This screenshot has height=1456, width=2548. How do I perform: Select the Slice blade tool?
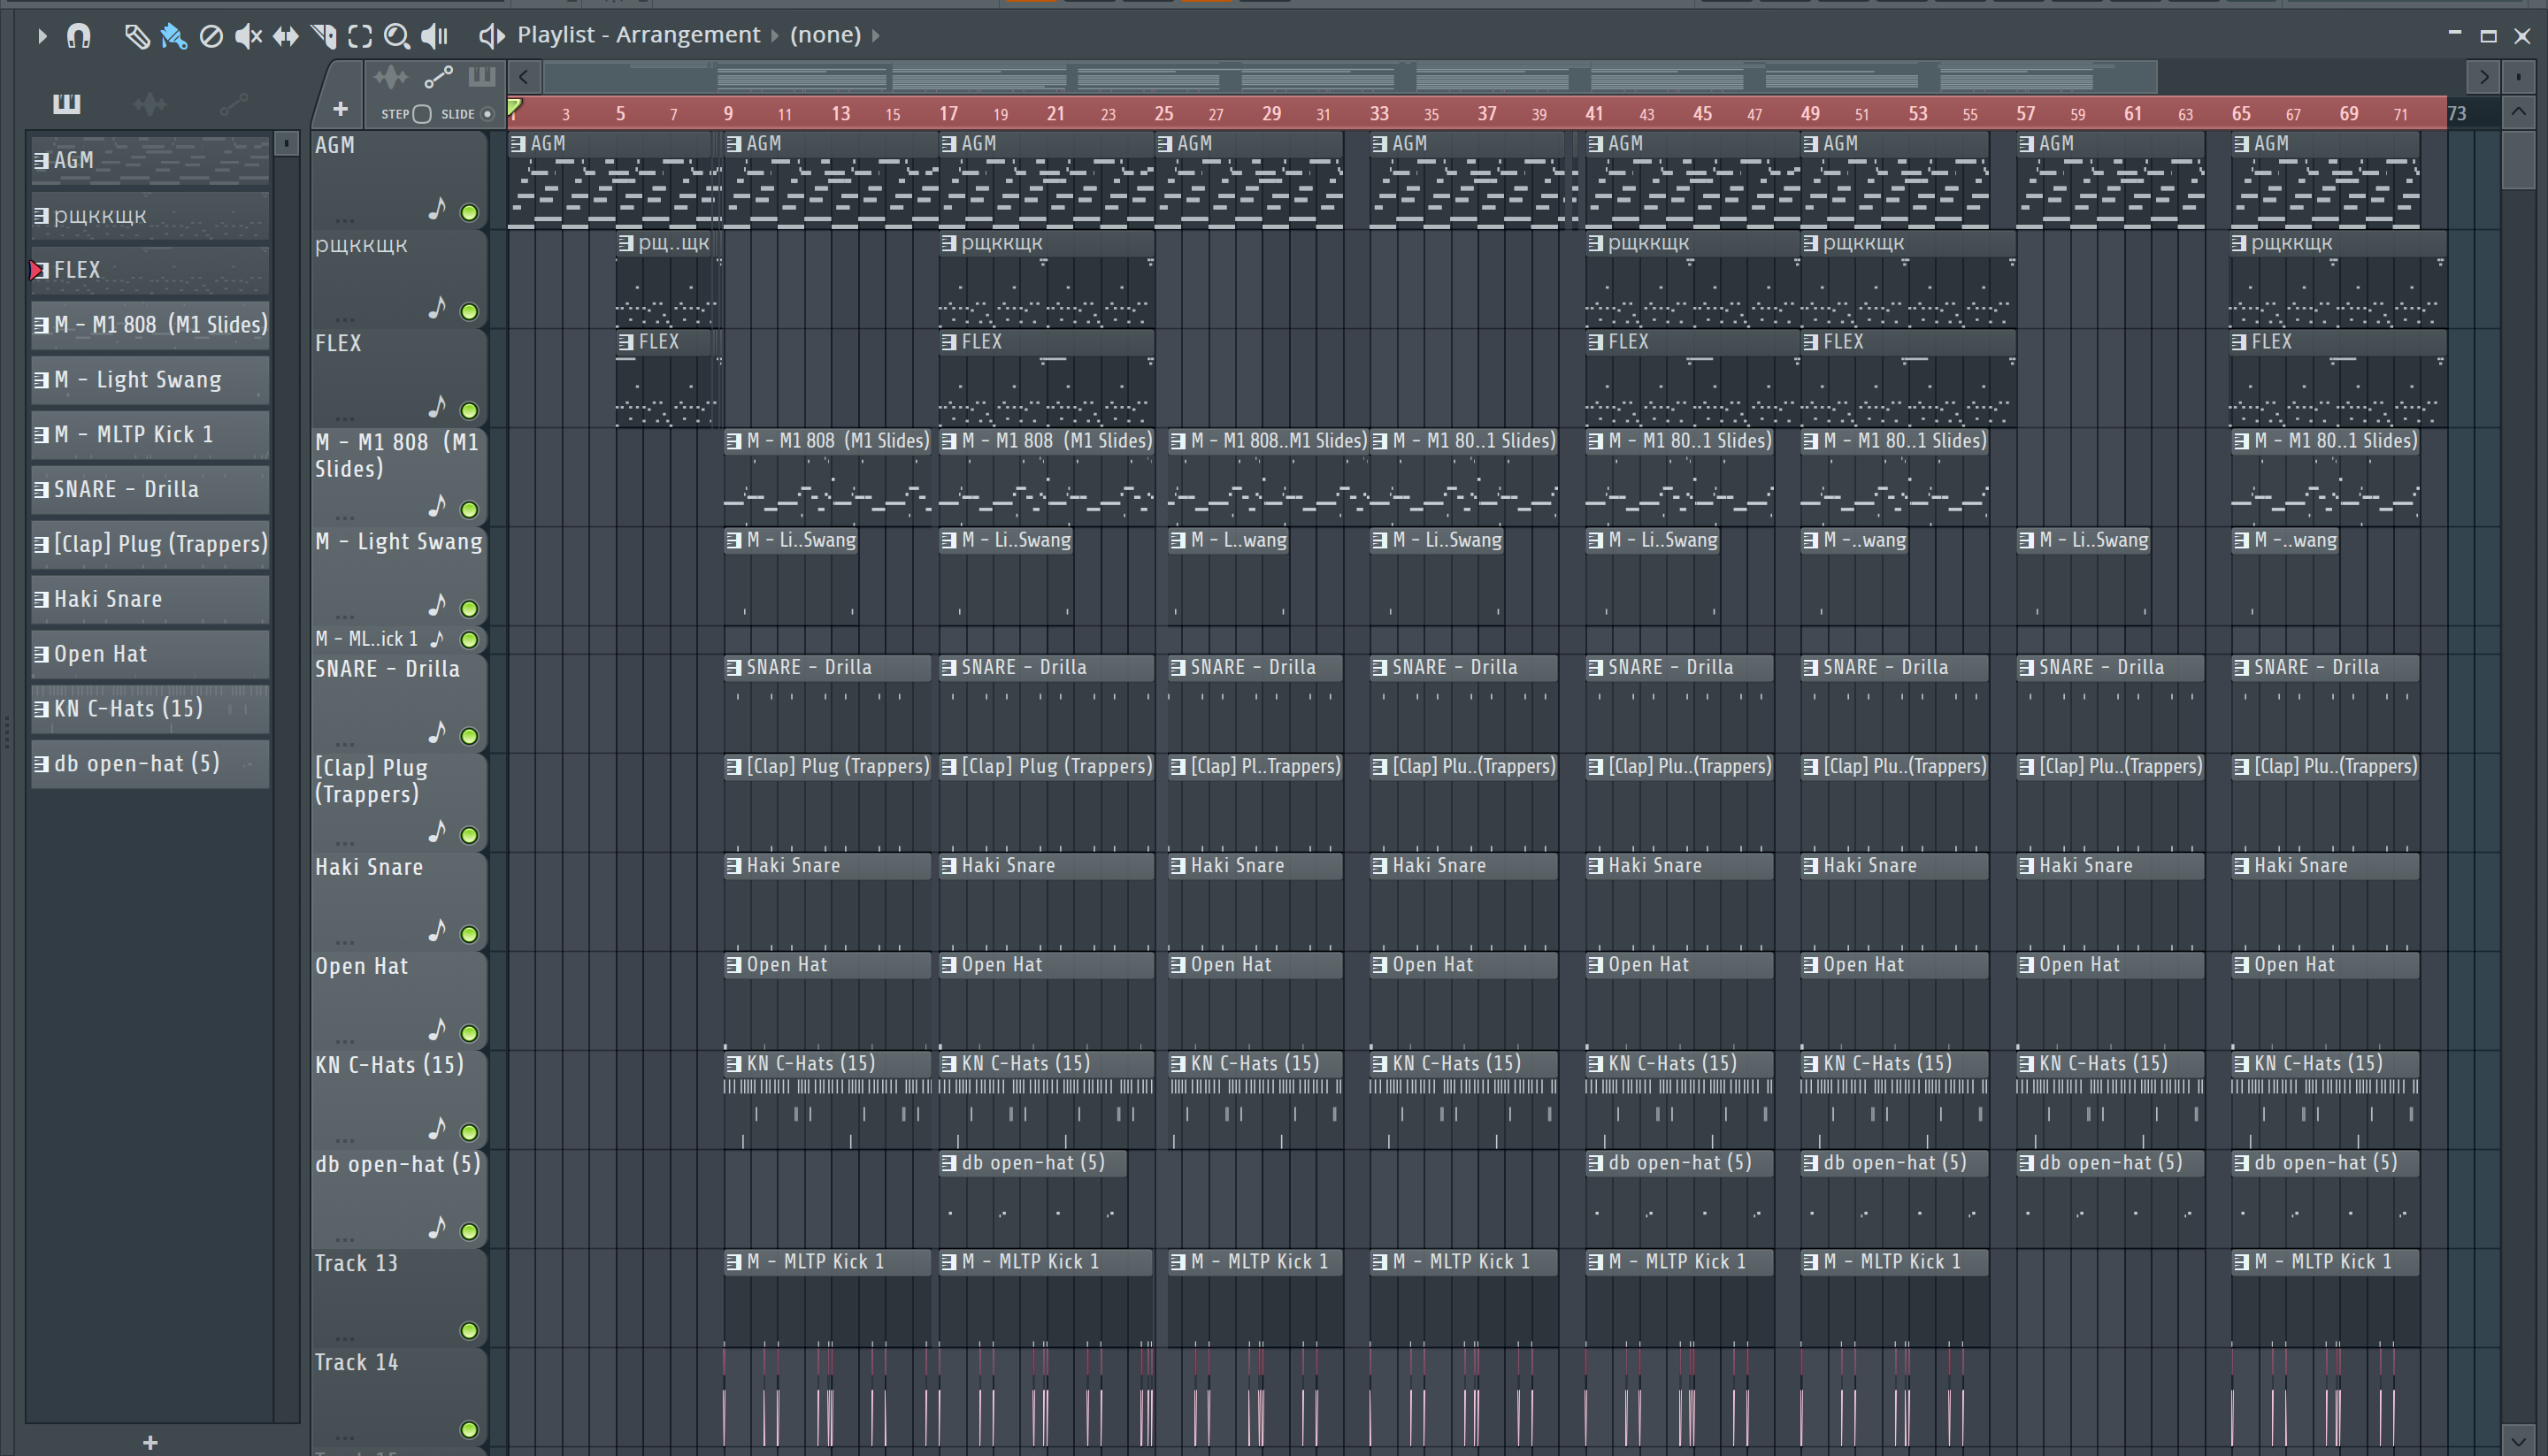pyautogui.click(x=323, y=36)
